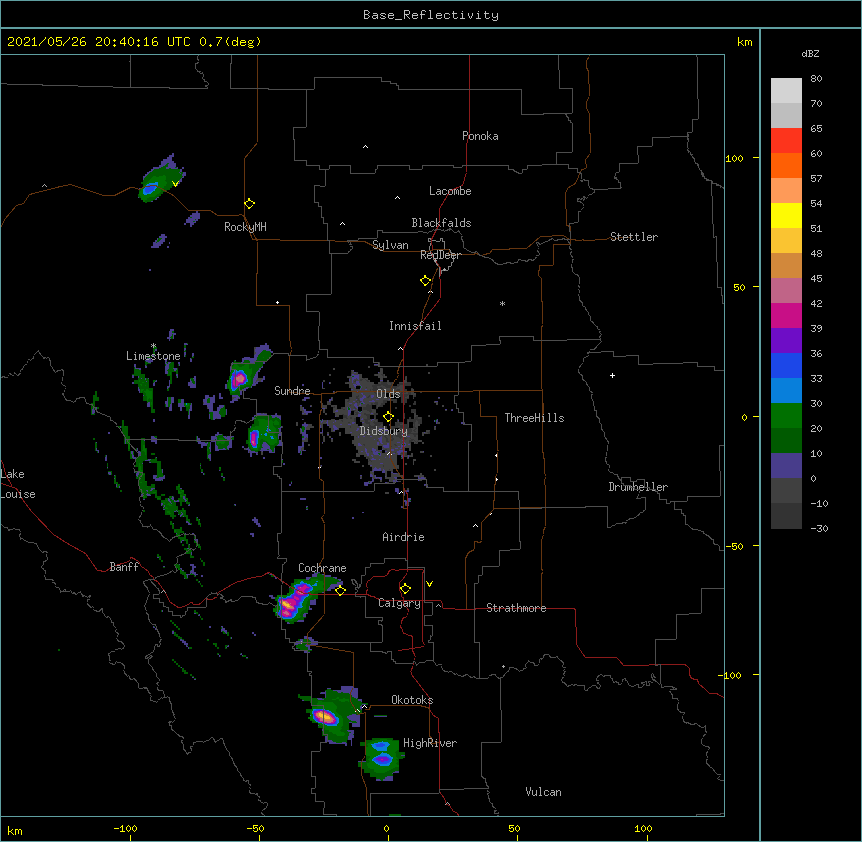Select the yellow diamond marker above Calgary
862x842 pixels.
point(405,589)
